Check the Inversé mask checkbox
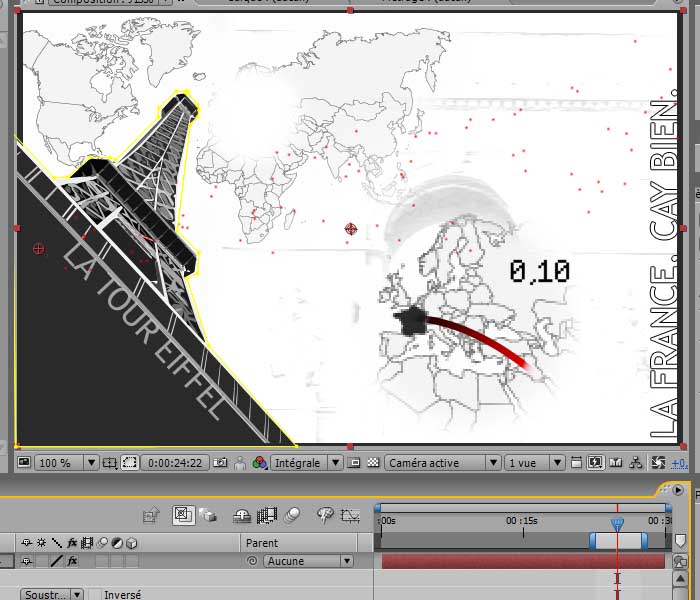This screenshot has height=600, width=700. (x=94, y=595)
